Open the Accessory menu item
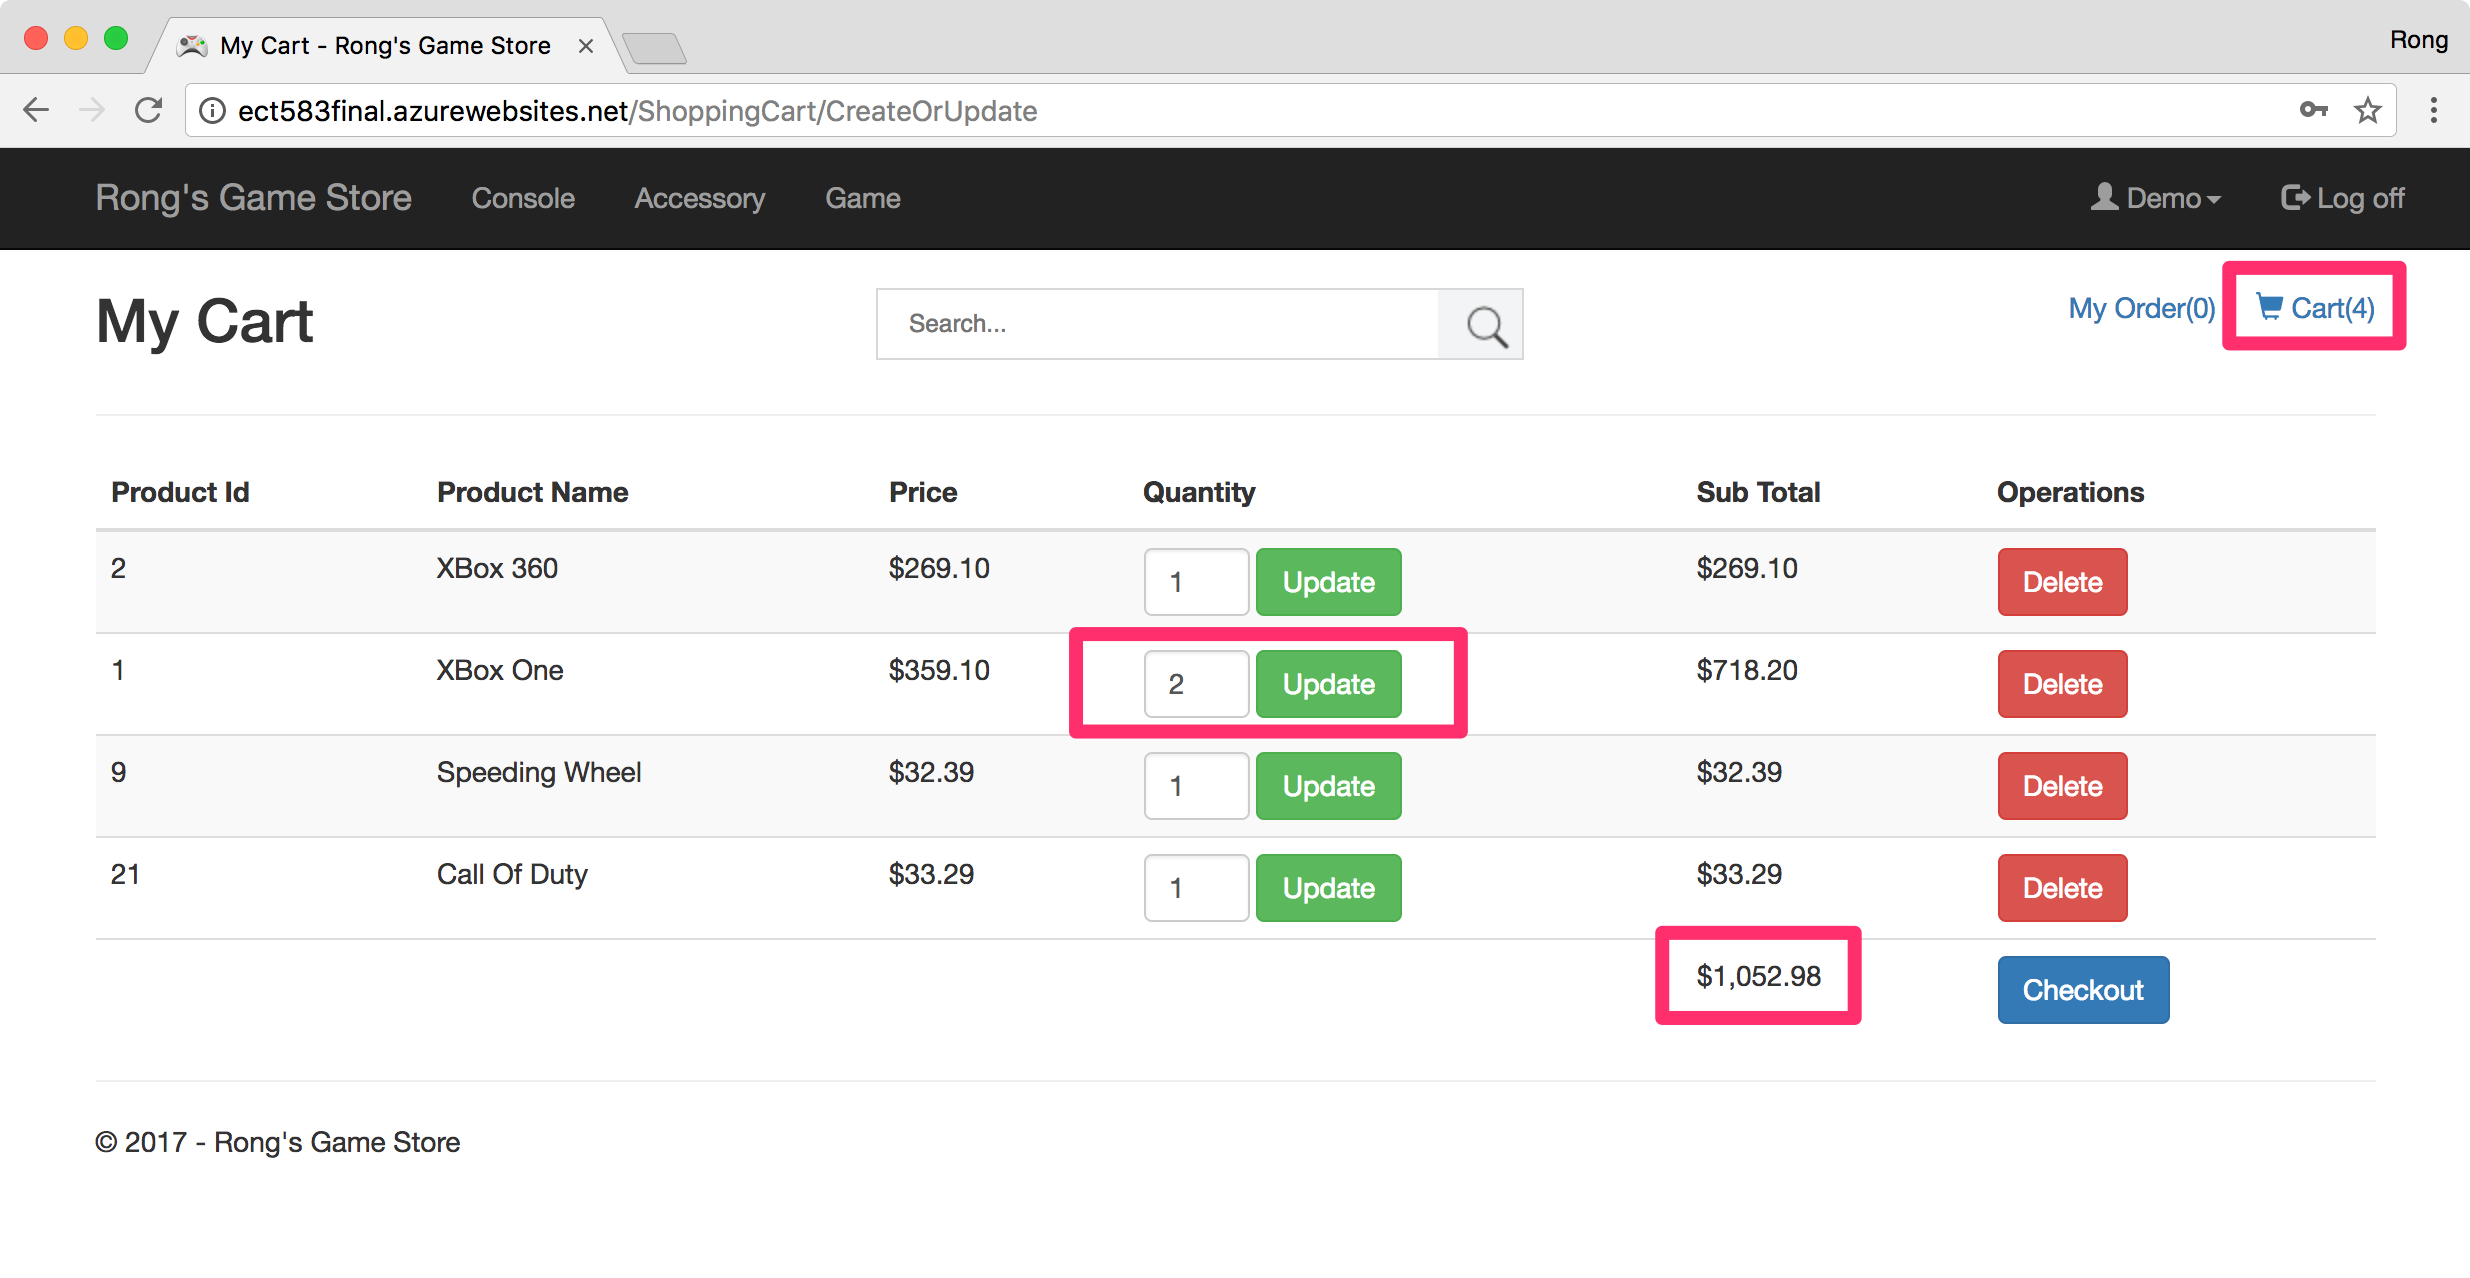 (699, 198)
